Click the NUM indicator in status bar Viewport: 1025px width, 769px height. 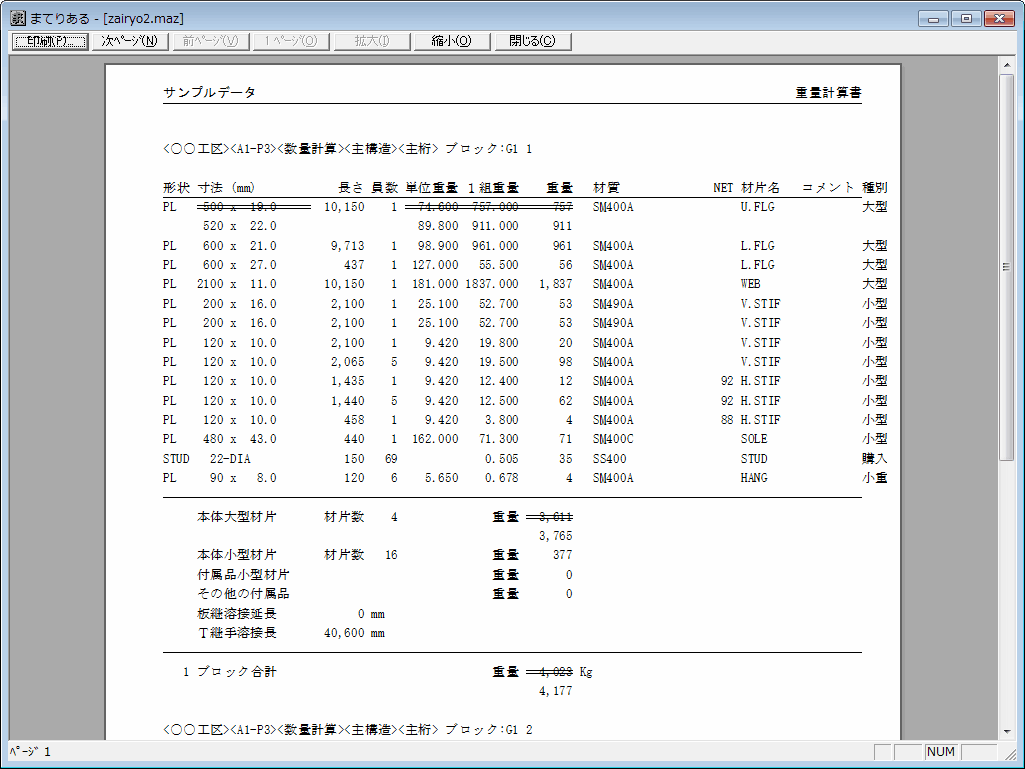(x=941, y=752)
